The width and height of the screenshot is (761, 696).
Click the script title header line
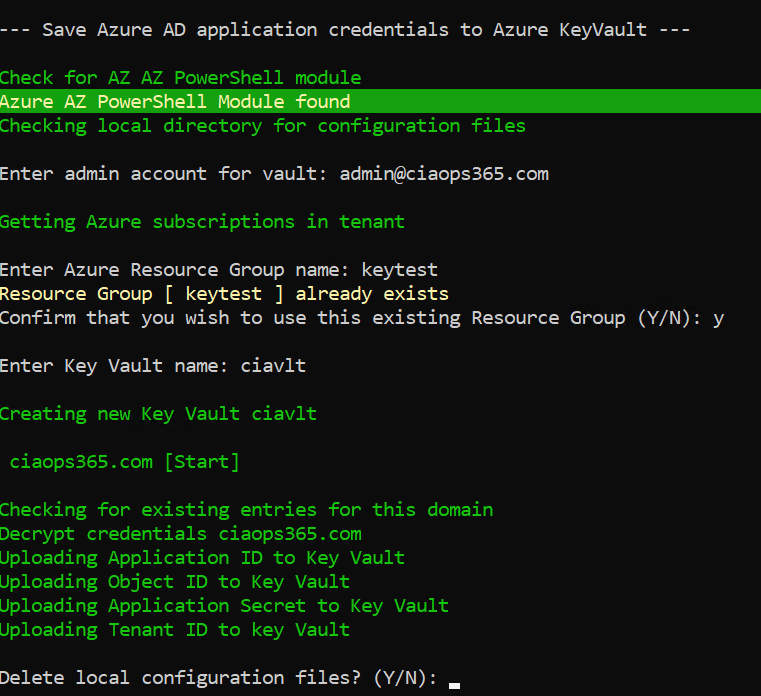[x=345, y=30]
